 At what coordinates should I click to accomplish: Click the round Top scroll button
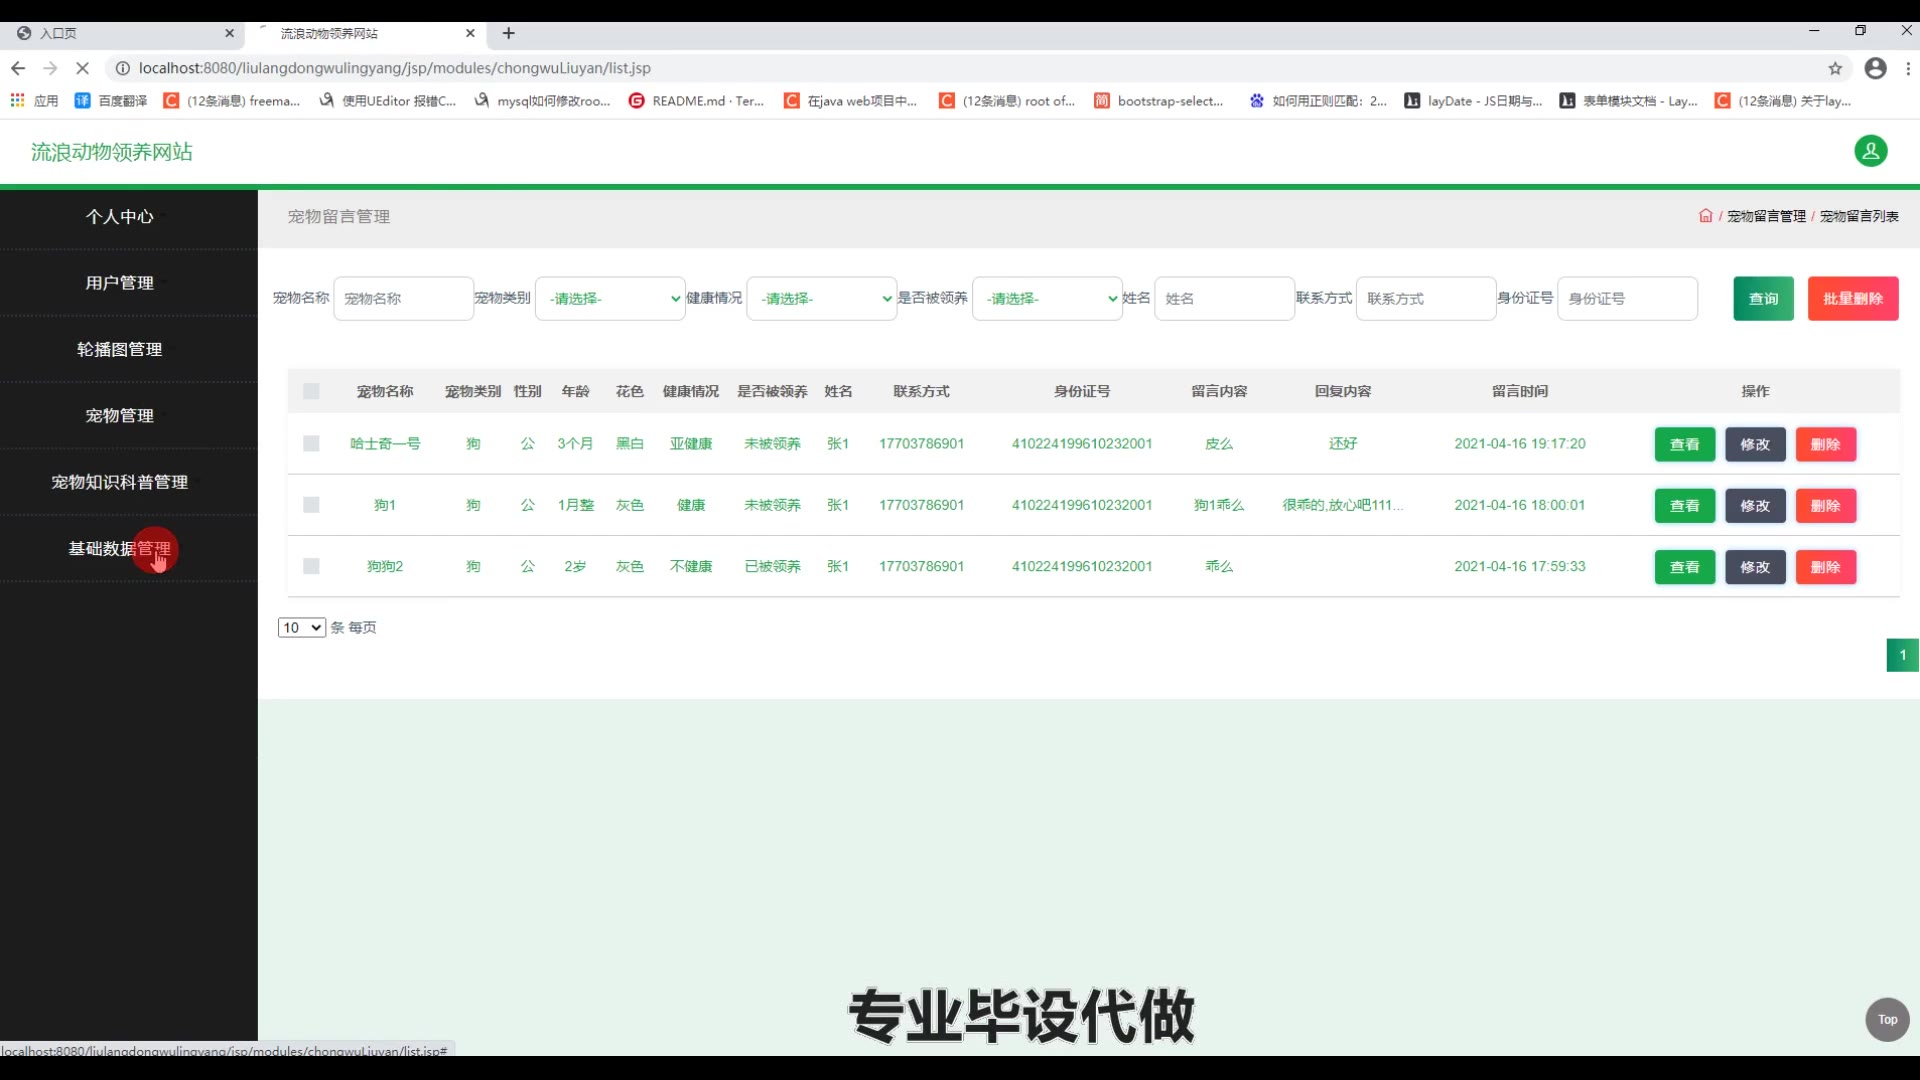(x=1887, y=1019)
